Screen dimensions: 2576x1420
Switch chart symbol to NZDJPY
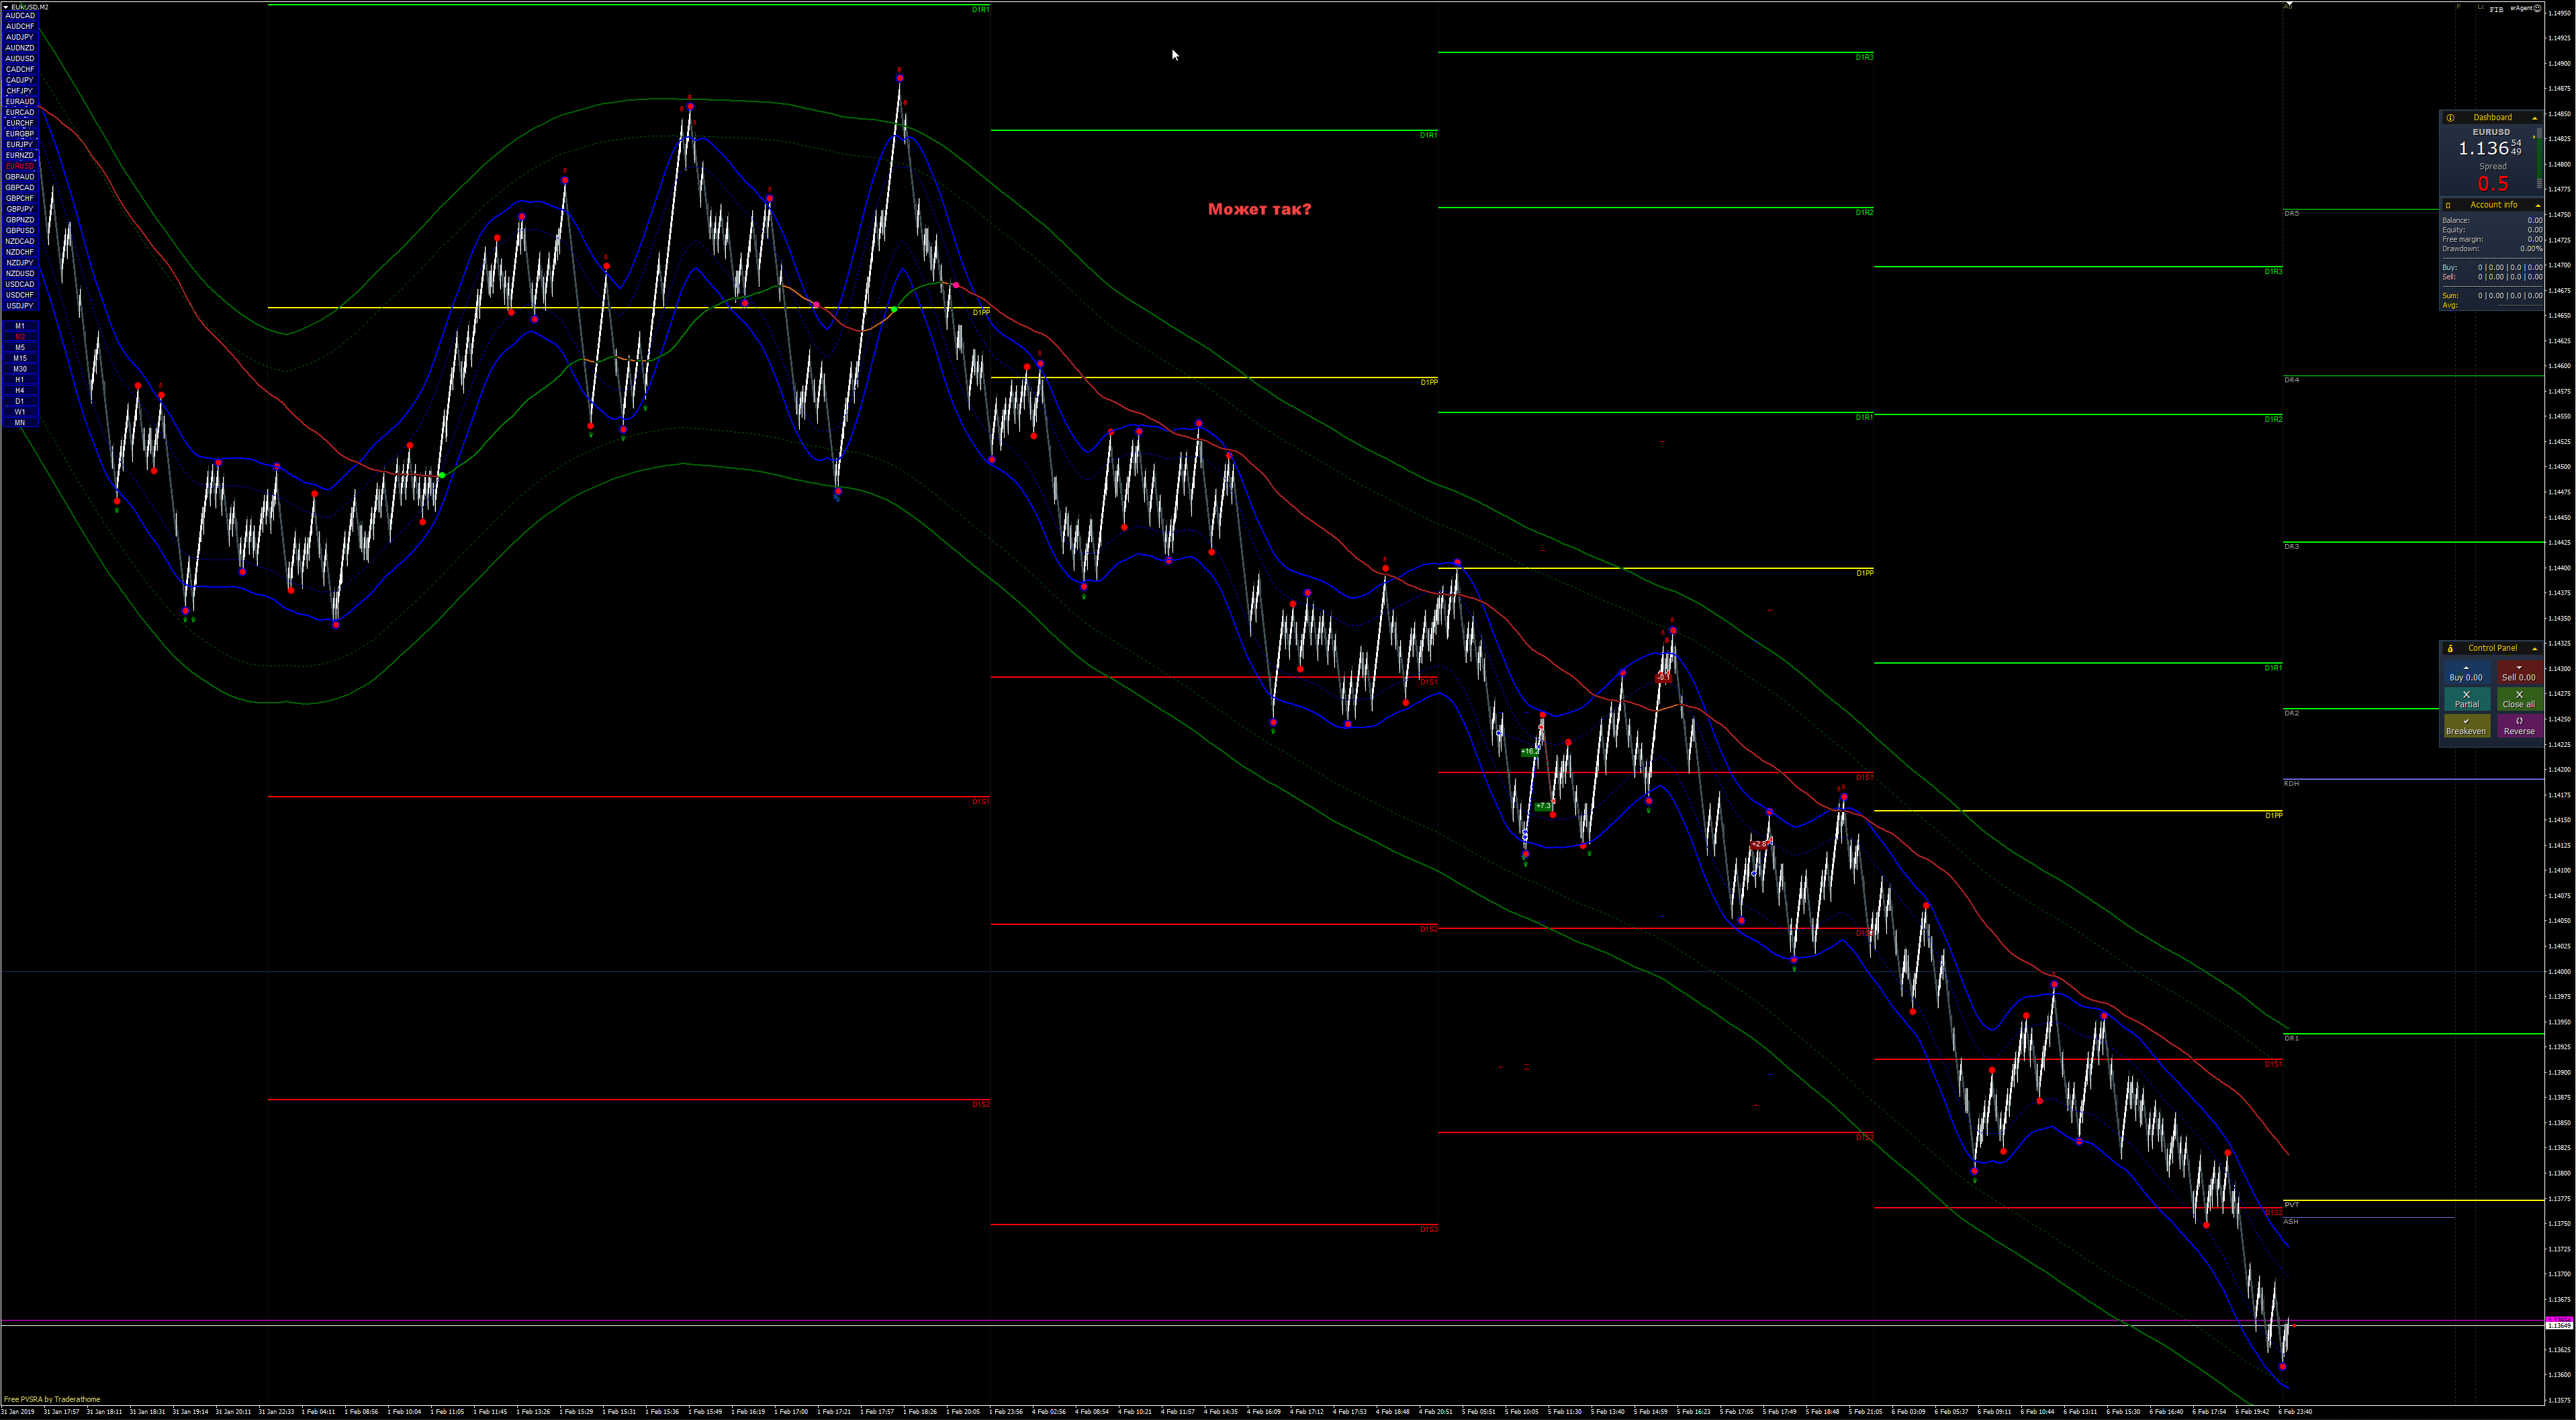point(20,263)
